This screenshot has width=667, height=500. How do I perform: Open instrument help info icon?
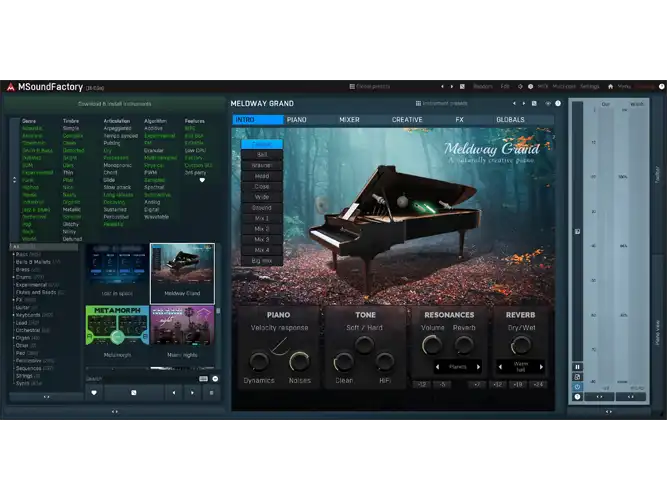click(x=558, y=103)
